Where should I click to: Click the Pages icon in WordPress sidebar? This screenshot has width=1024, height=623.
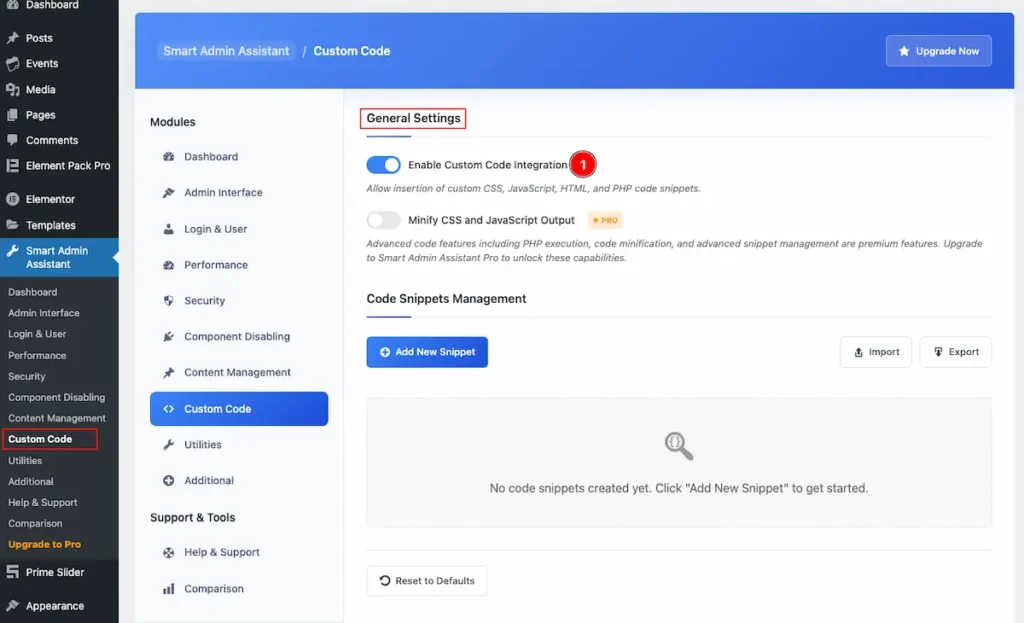12,115
